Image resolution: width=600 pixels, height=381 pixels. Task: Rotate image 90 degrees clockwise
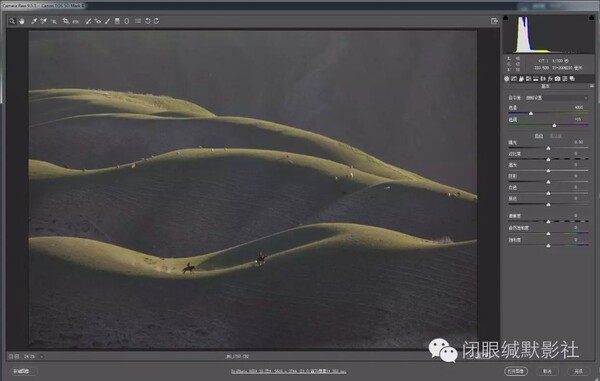pos(157,21)
